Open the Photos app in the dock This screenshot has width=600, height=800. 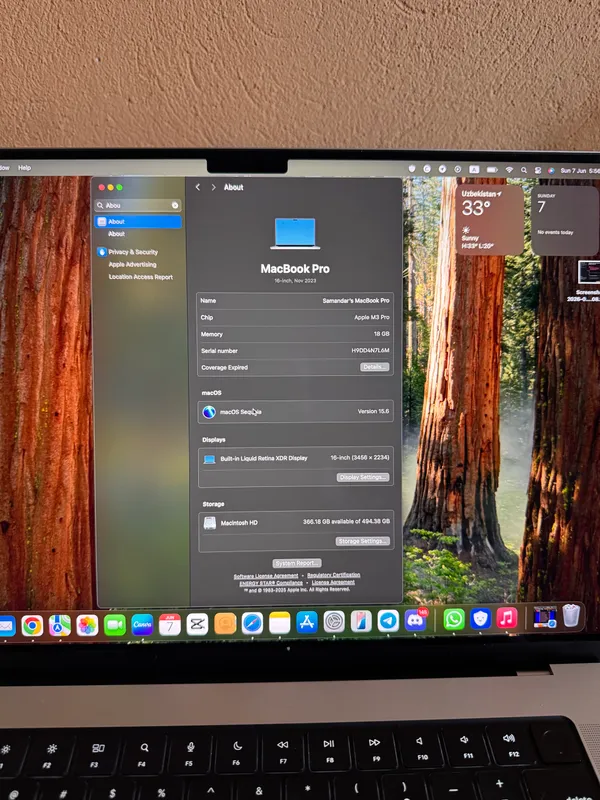click(x=87, y=625)
